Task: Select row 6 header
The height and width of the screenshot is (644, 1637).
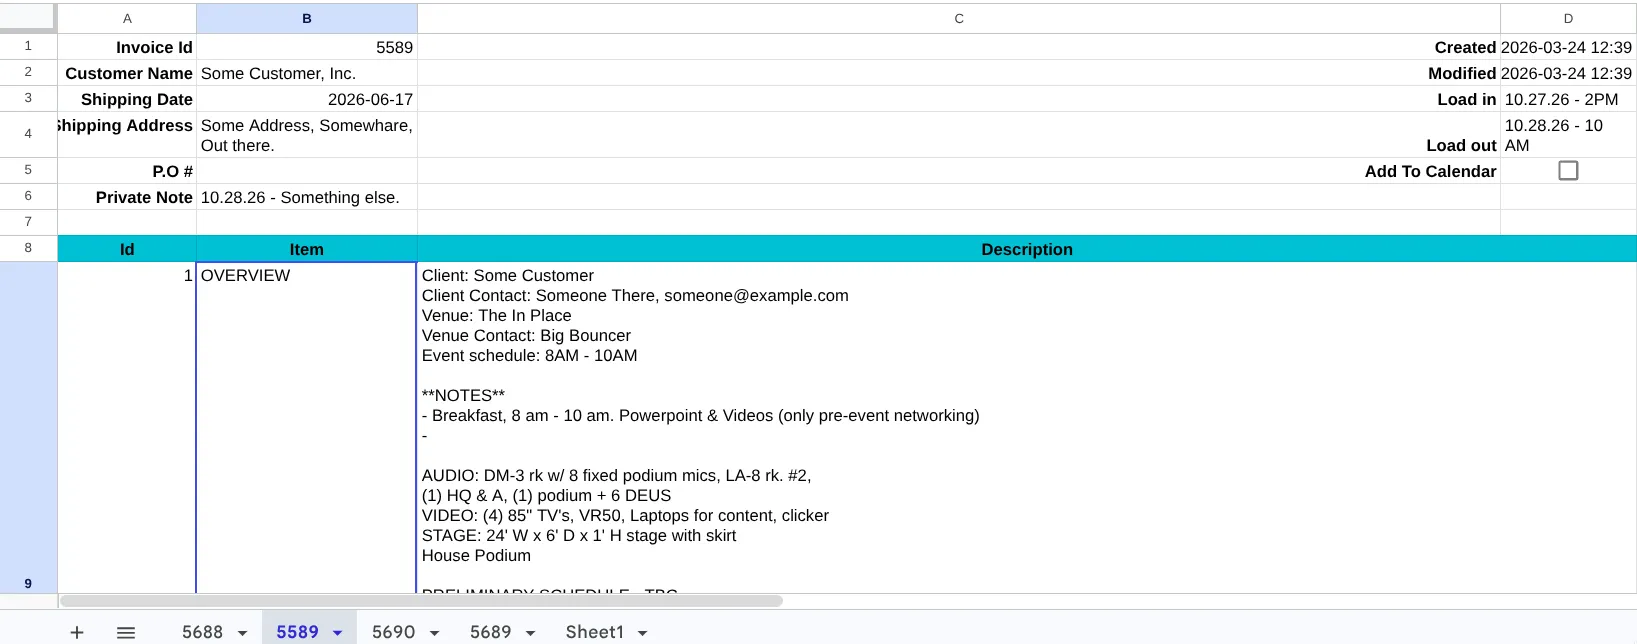Action: pos(28,196)
